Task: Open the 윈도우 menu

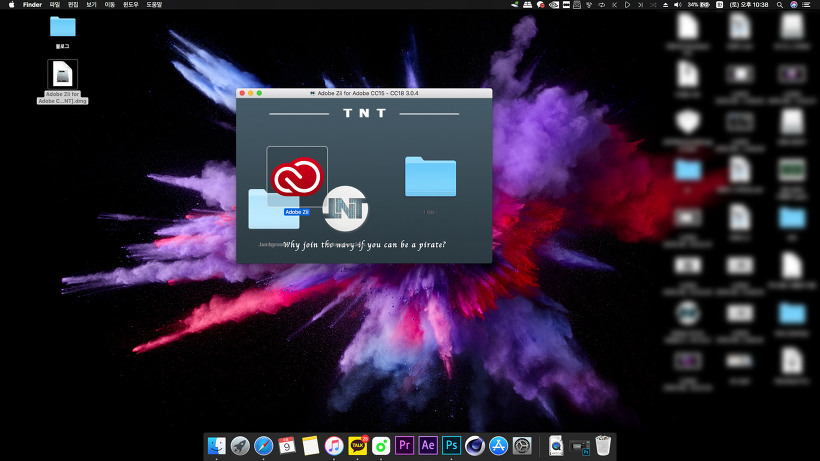Action: pos(131,5)
